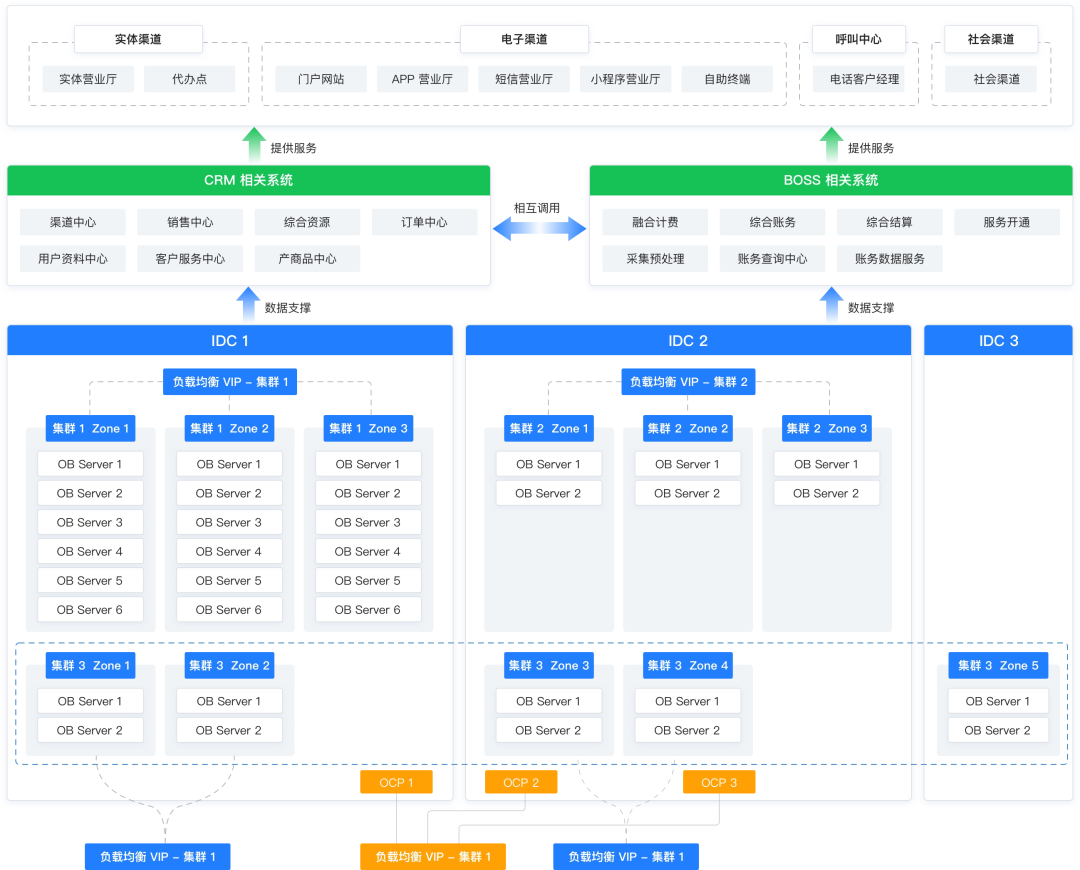This screenshot has width=1080, height=870.
Task: Select the APP 营业厅 box
Action: 422,79
